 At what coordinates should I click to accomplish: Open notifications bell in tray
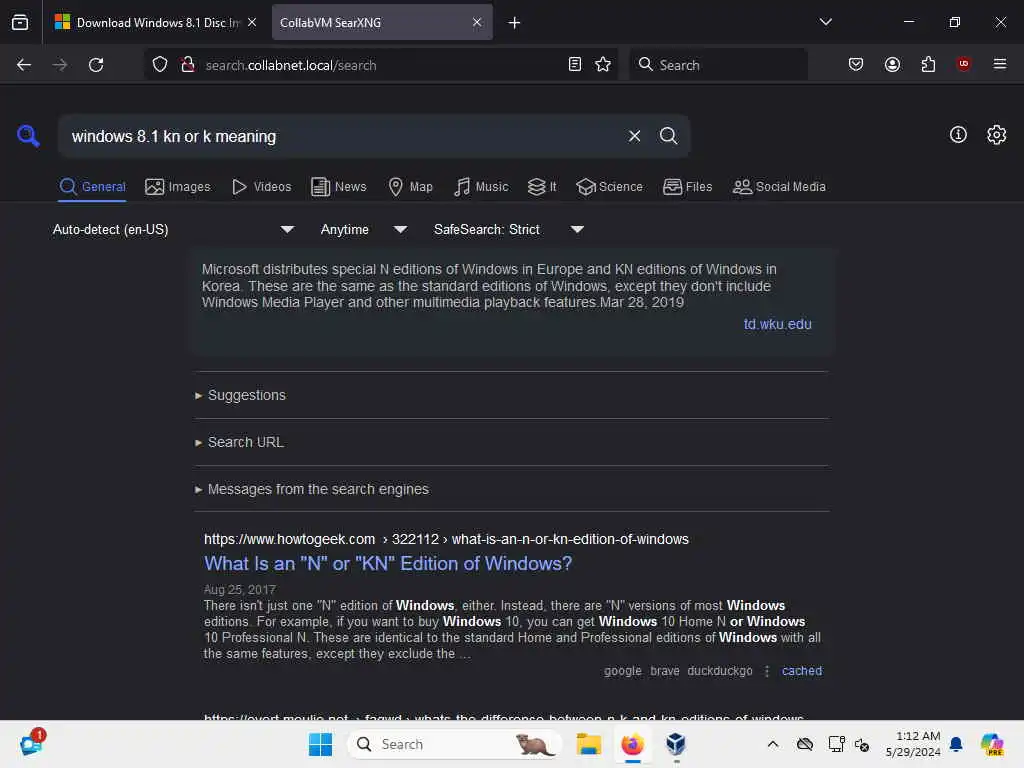point(956,744)
